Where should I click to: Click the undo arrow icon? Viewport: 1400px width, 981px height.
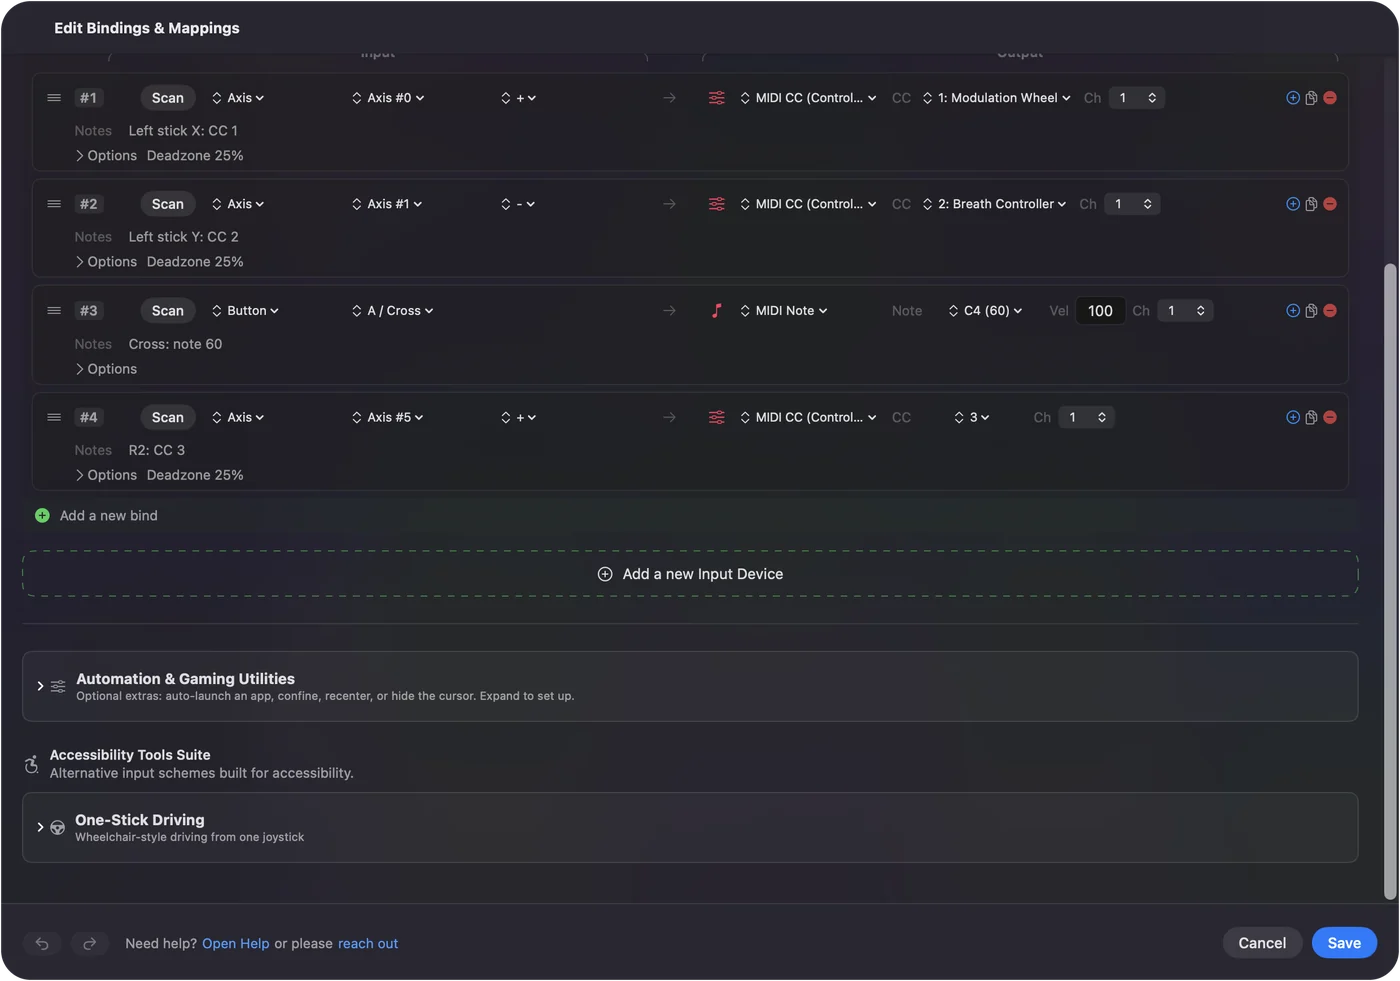42,943
